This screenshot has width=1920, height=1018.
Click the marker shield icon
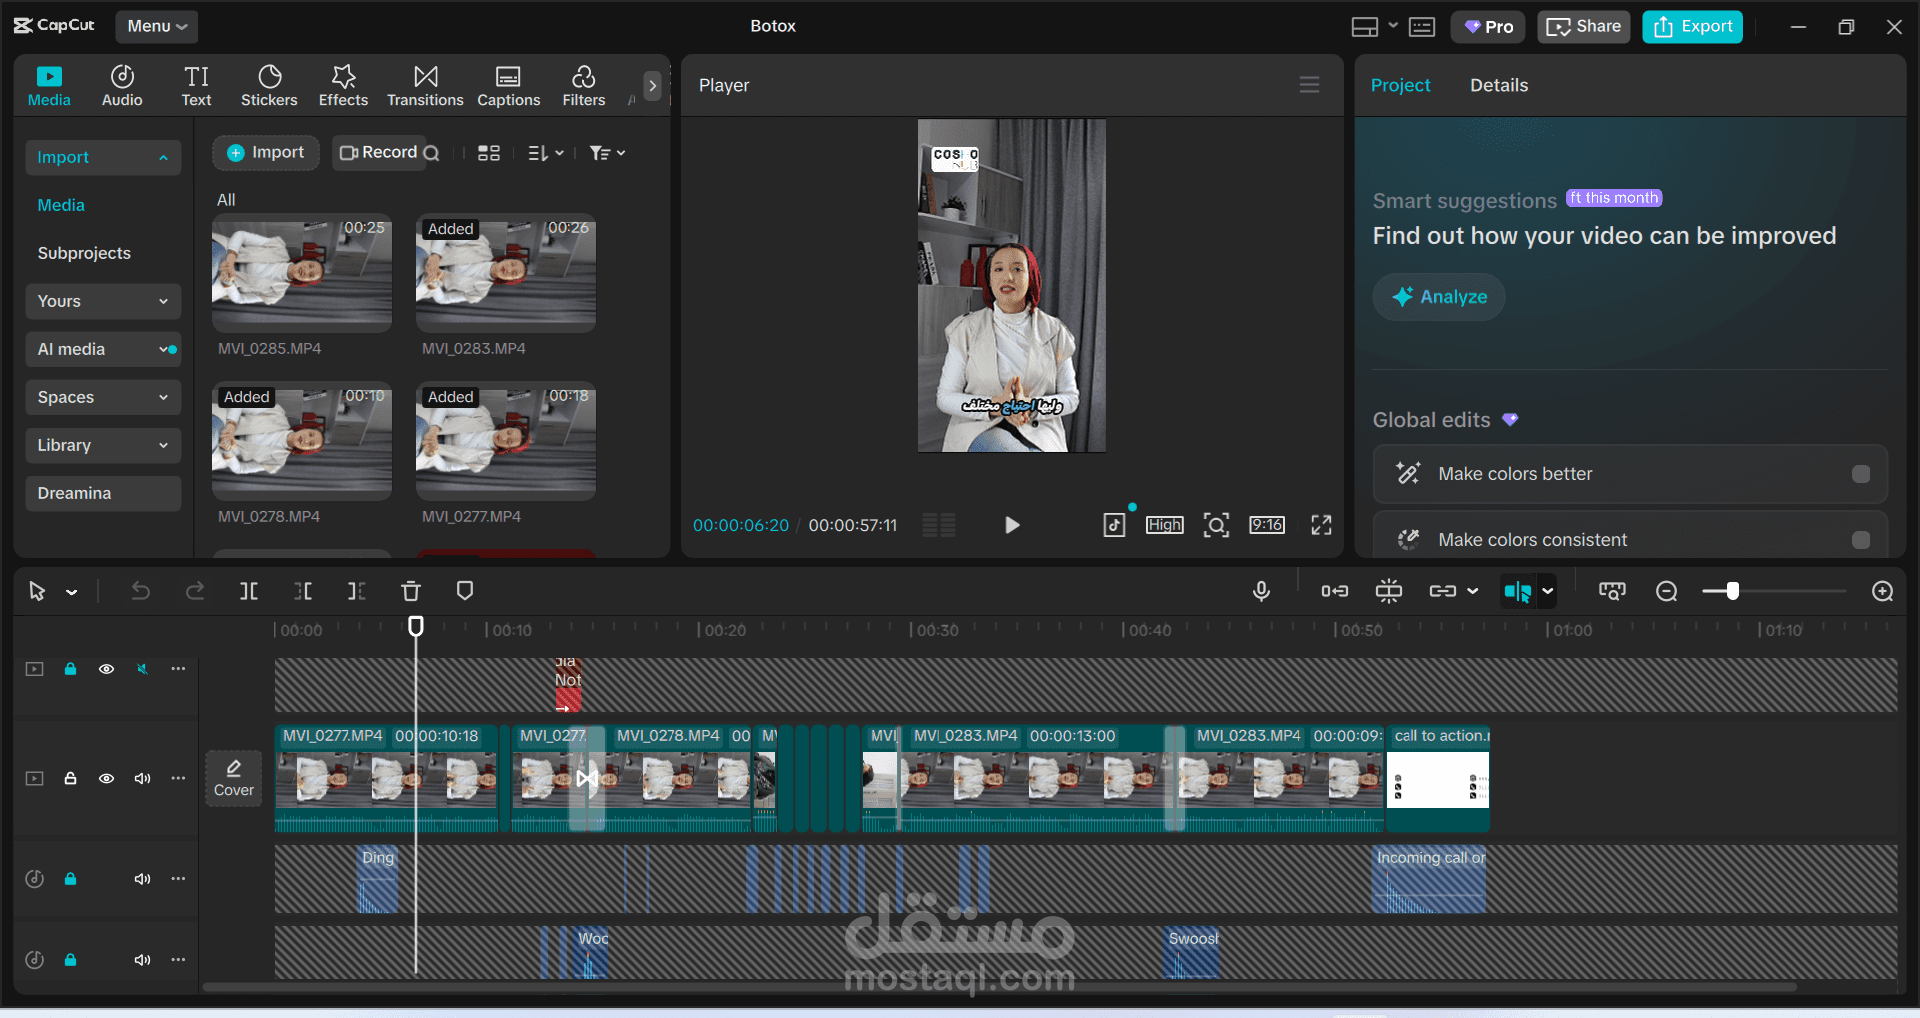(464, 591)
